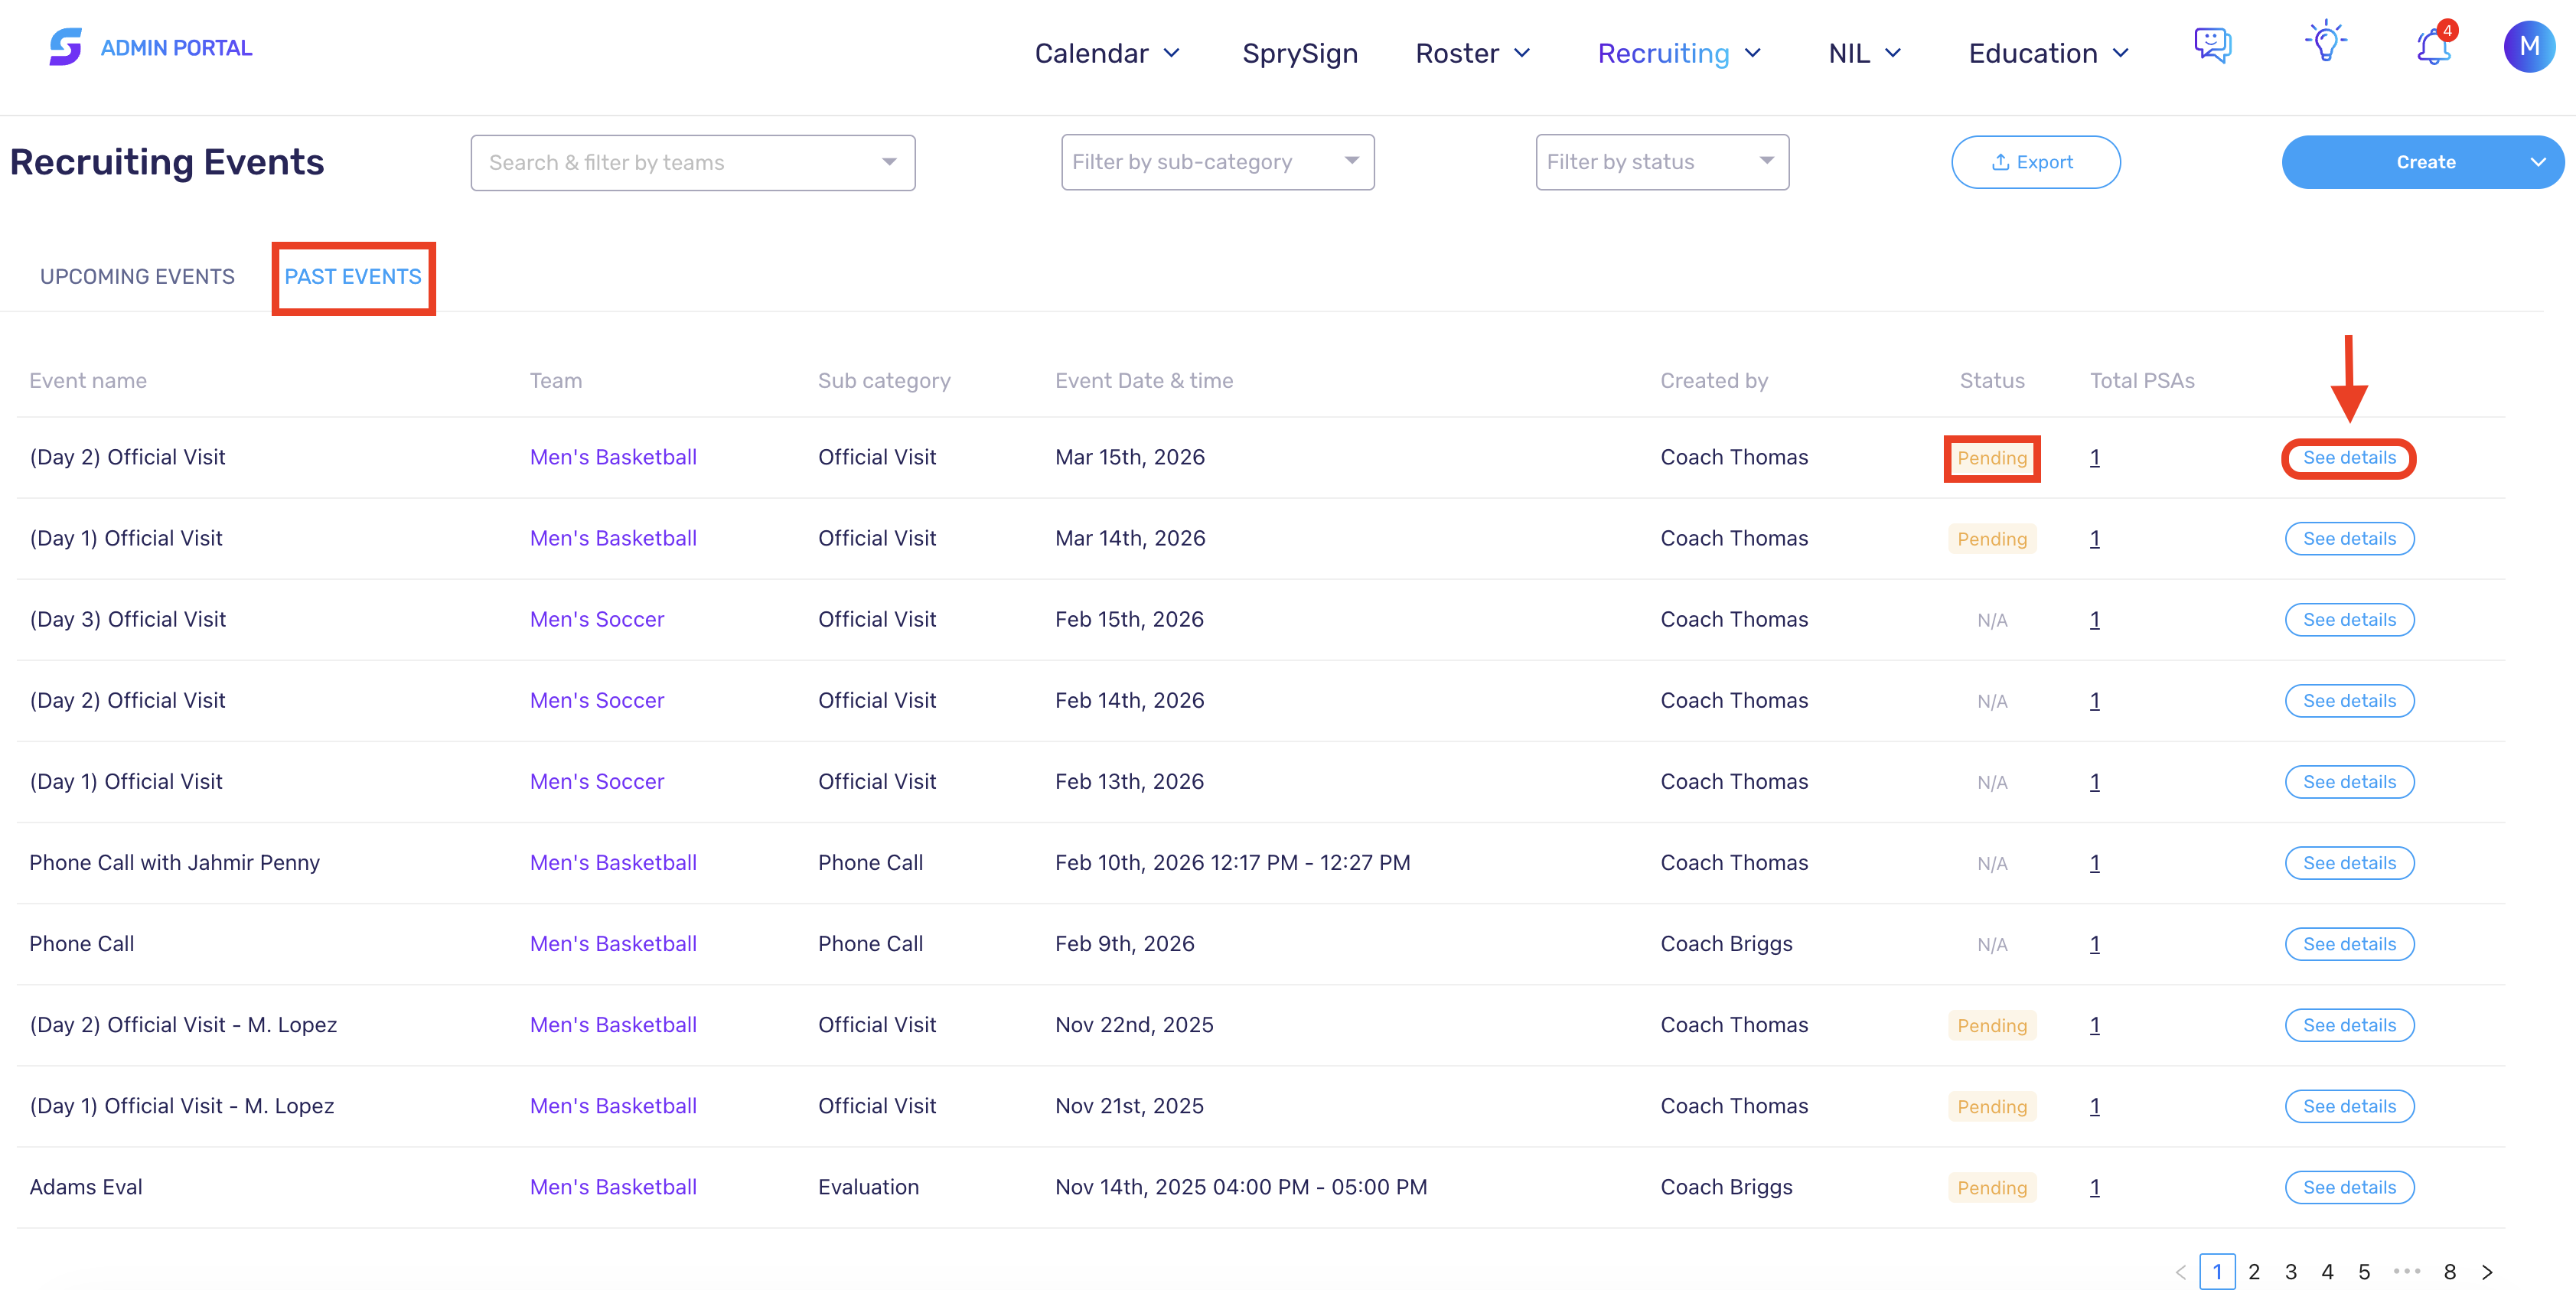Viewport: 2576px width, 1290px height.
Task: See details for Feb 13th Official Visit
Action: [2349, 782]
